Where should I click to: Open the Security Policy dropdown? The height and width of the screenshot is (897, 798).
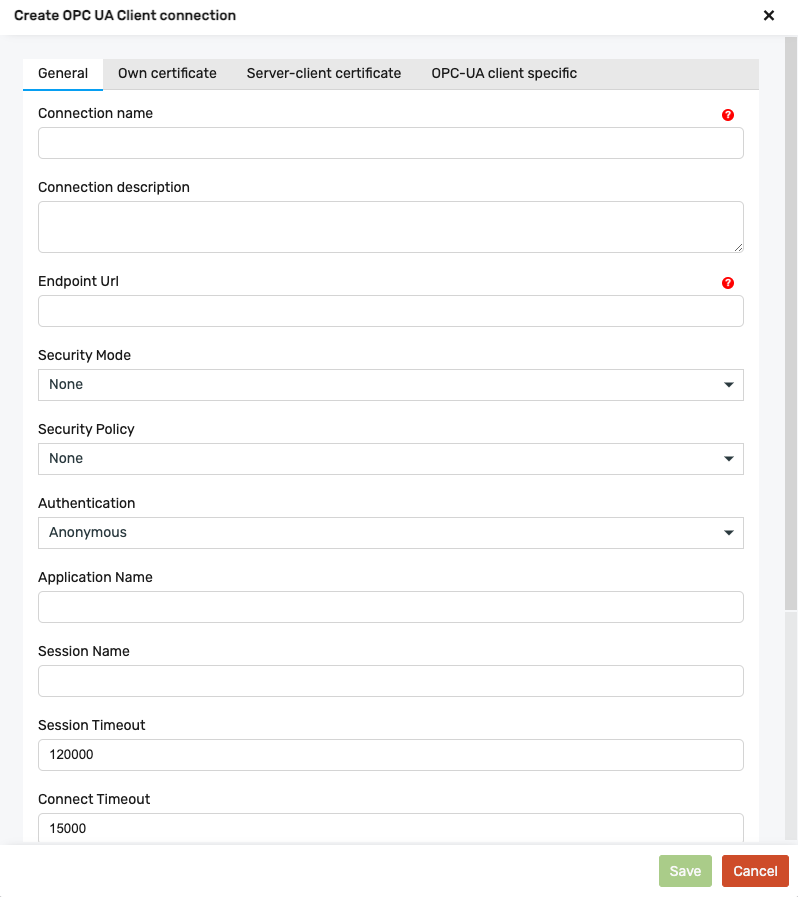[x=390, y=459]
